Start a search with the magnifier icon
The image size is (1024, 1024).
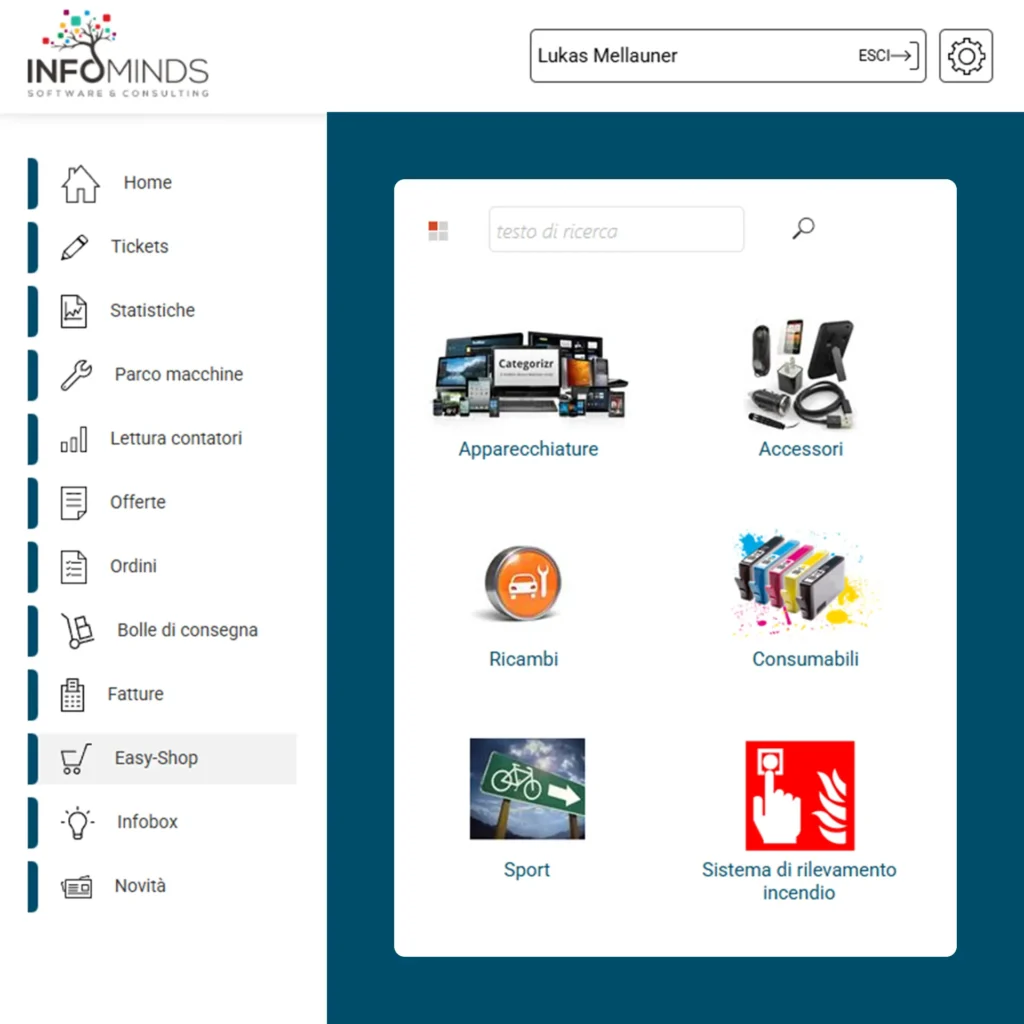pyautogui.click(x=801, y=229)
